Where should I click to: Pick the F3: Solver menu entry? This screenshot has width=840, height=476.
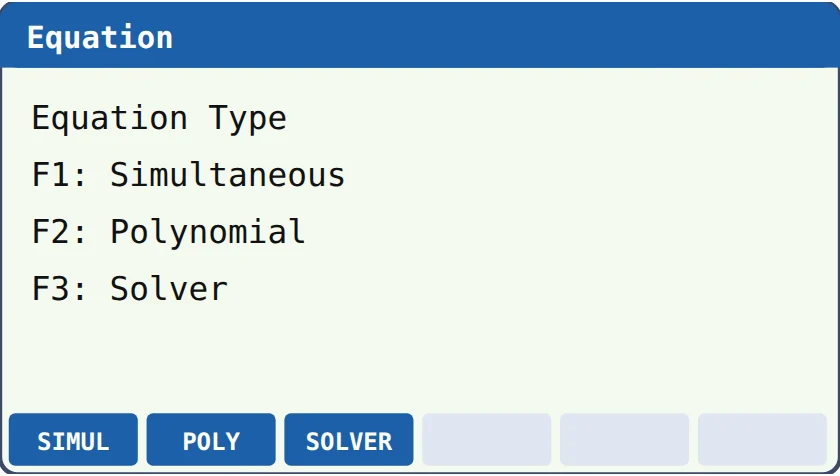(x=130, y=289)
